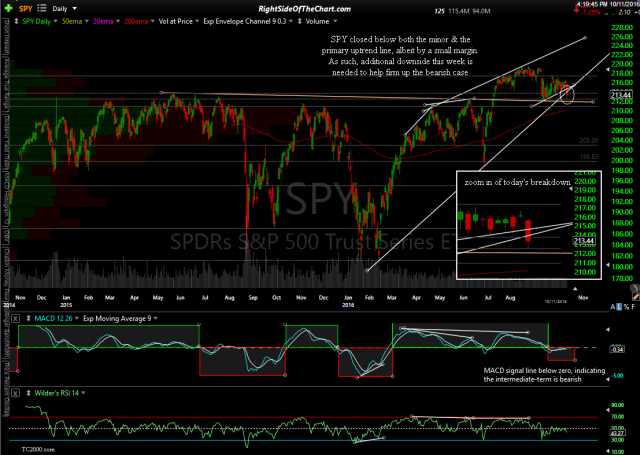Click the scale arrows beside MACD 12 26
This screenshot has width=640, height=455.
pyautogui.click(x=28, y=318)
